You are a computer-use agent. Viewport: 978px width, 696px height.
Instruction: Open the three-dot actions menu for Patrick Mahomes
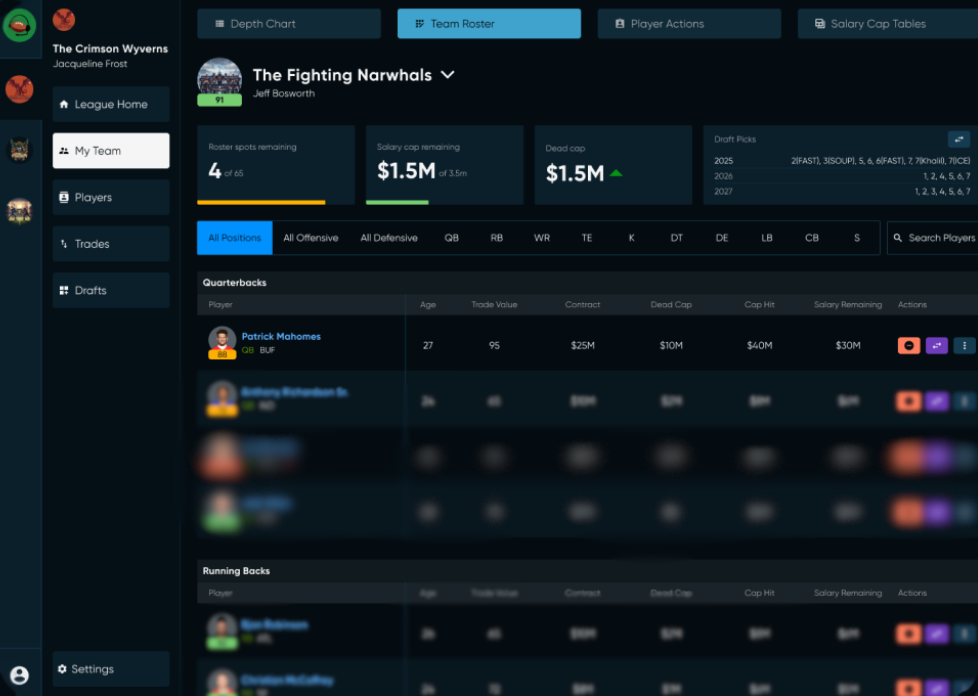(x=964, y=345)
